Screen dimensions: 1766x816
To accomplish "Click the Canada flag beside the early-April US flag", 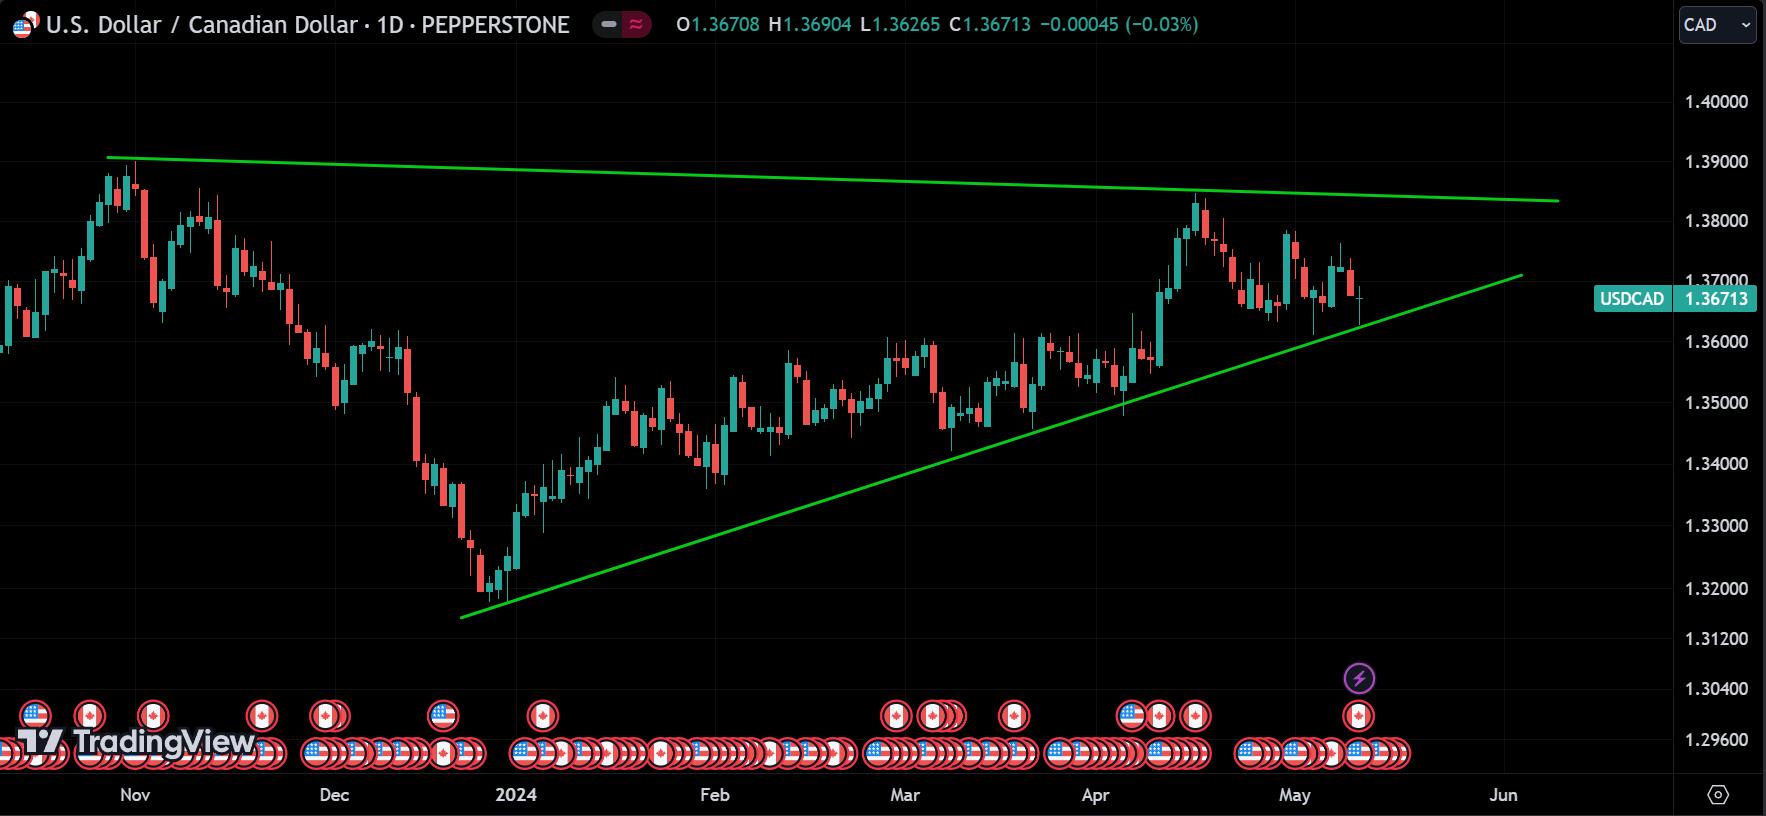I will pos(1160,716).
